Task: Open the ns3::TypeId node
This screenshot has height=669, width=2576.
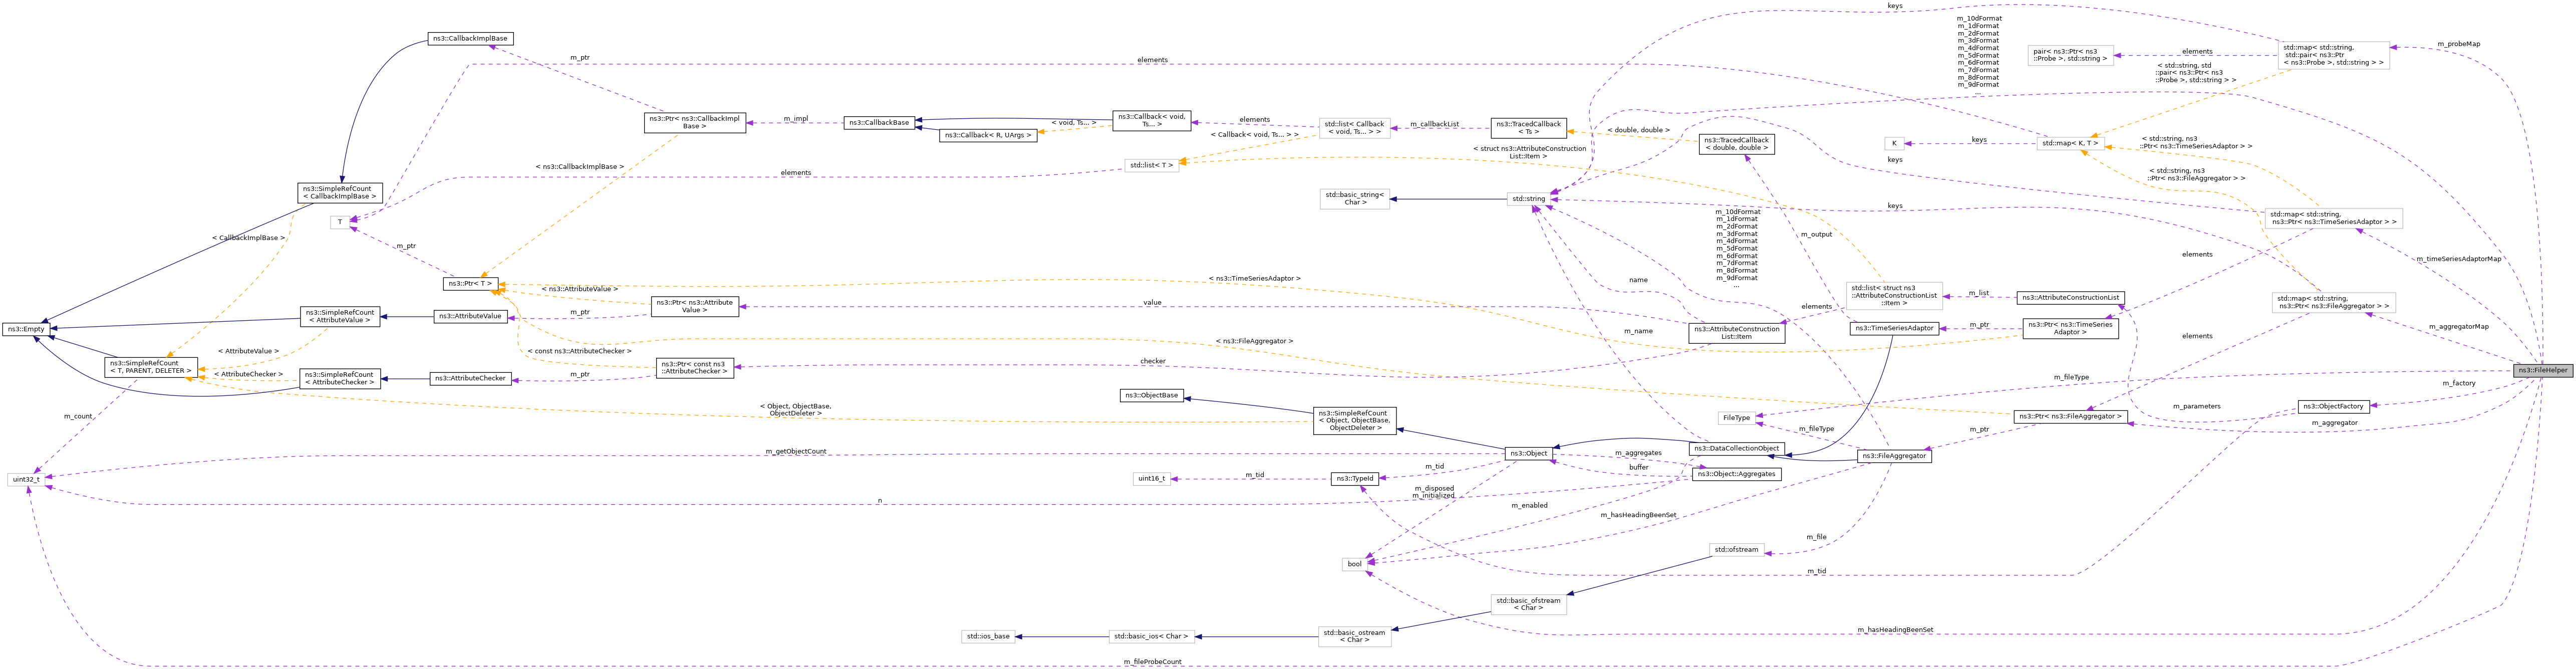Action: (1355, 478)
